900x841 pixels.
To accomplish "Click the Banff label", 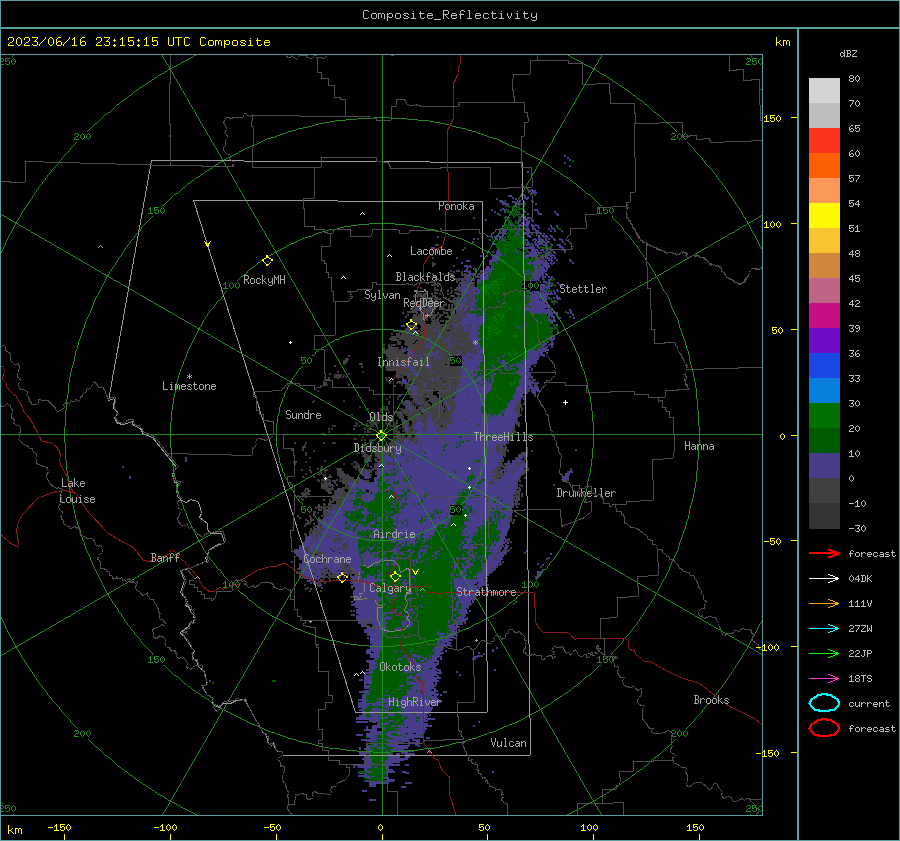I will 165,557.
